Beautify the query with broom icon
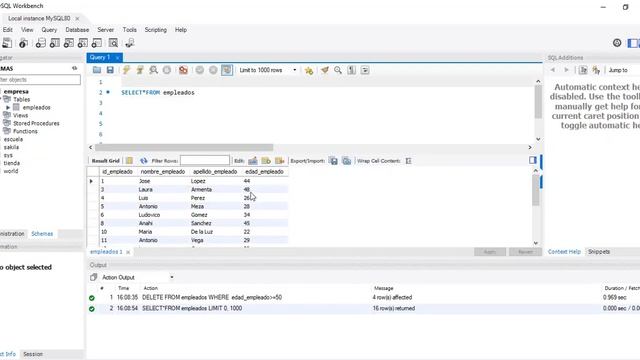640x360 pixels. tap(324, 70)
